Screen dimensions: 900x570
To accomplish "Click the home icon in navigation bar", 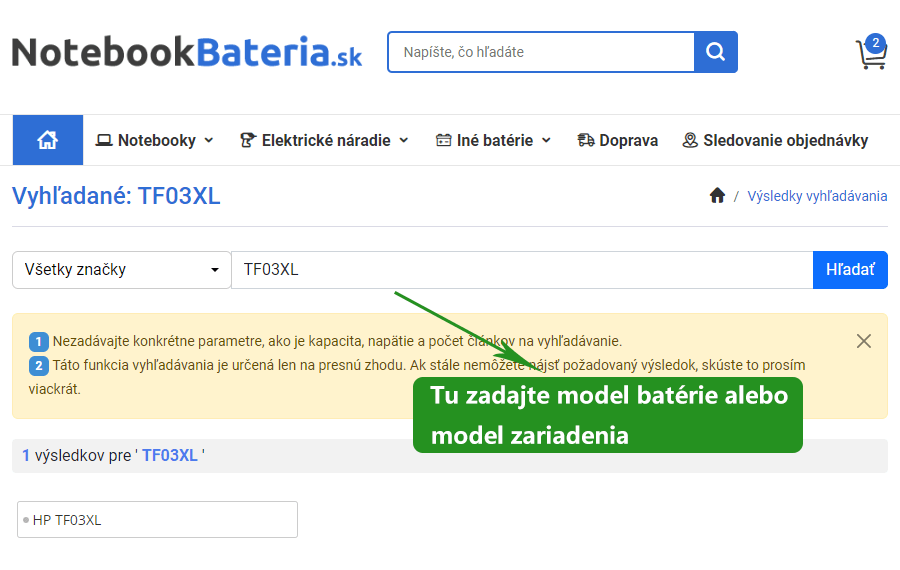I will point(47,140).
